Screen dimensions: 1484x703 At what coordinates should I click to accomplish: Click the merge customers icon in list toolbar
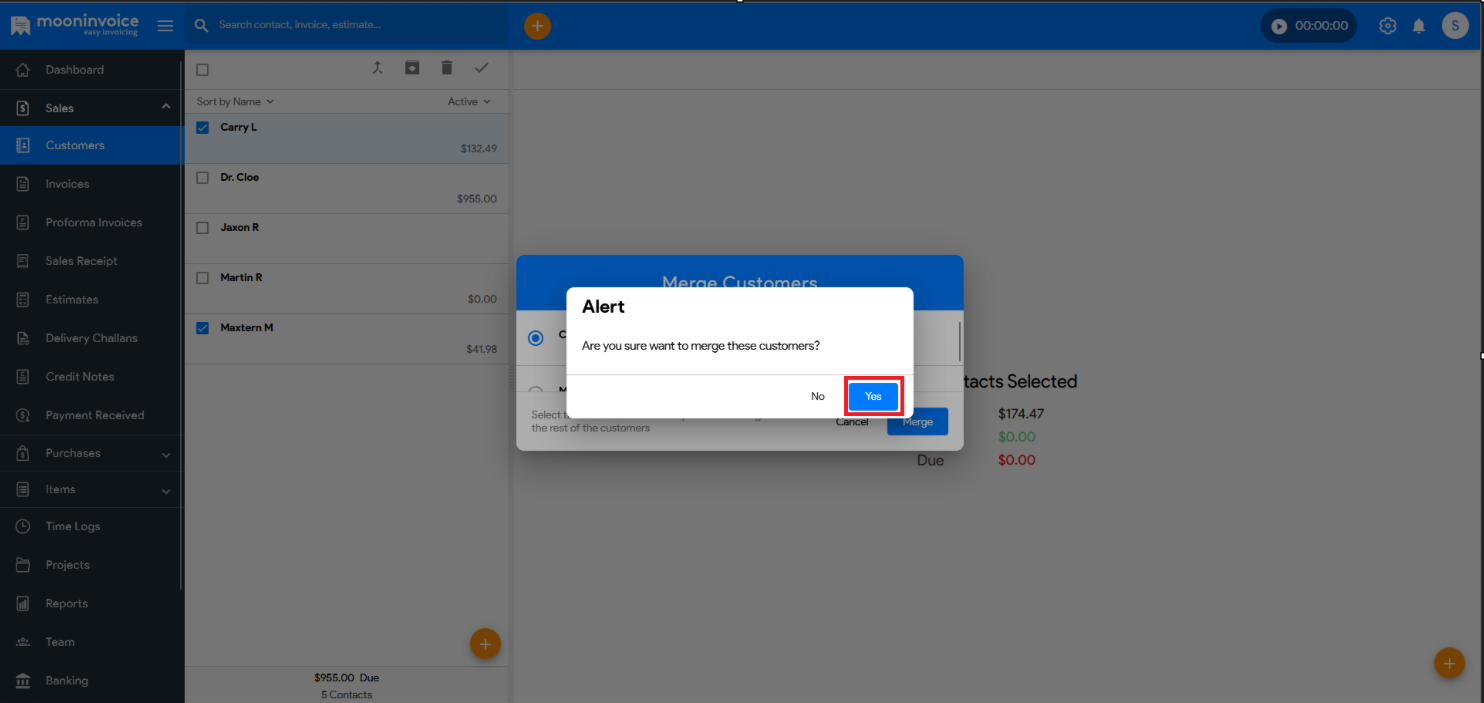[378, 68]
